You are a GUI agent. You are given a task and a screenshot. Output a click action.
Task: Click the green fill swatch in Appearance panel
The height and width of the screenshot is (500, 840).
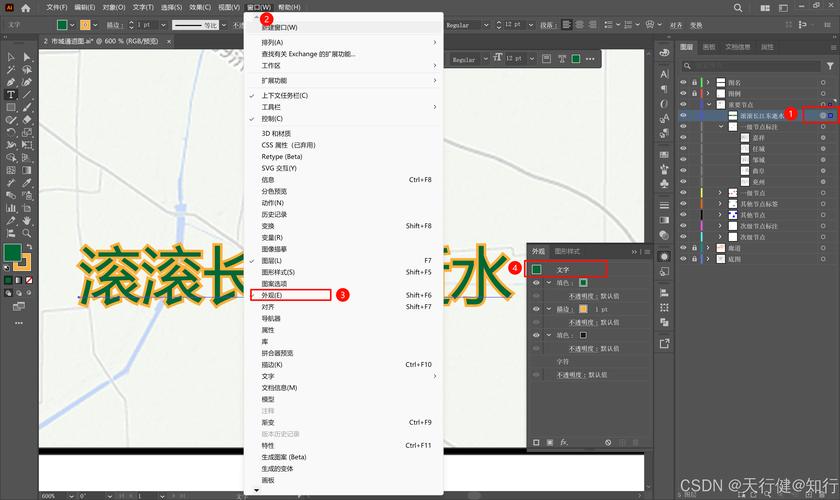583,283
